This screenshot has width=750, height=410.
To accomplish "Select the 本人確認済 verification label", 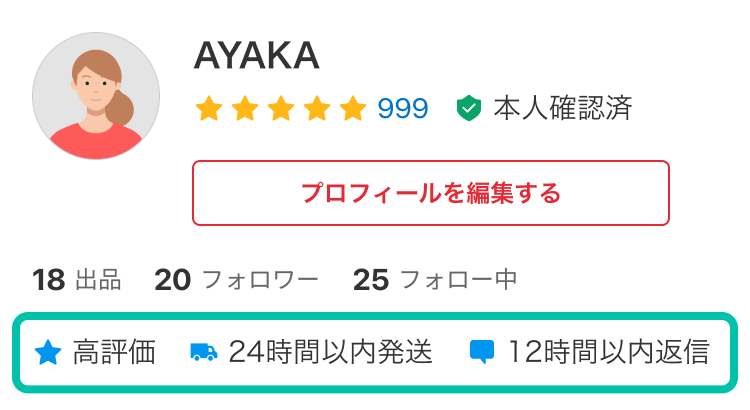I will click(x=563, y=108).
